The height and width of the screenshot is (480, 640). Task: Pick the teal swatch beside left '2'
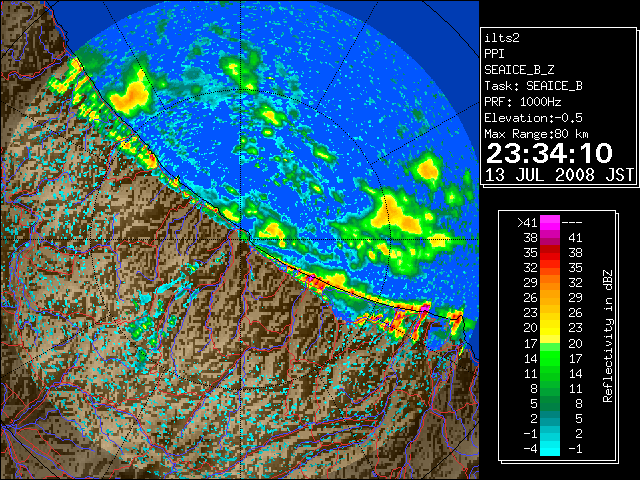pos(550,418)
